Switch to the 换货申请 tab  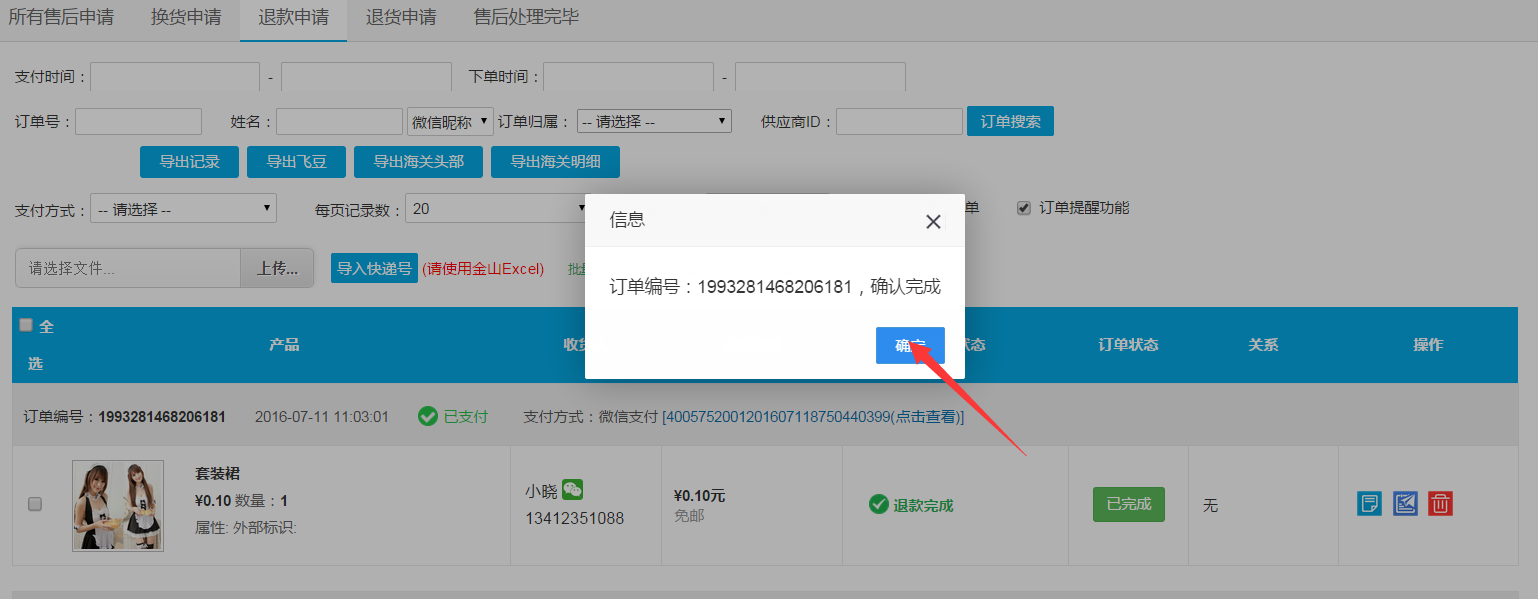pyautogui.click(x=186, y=18)
